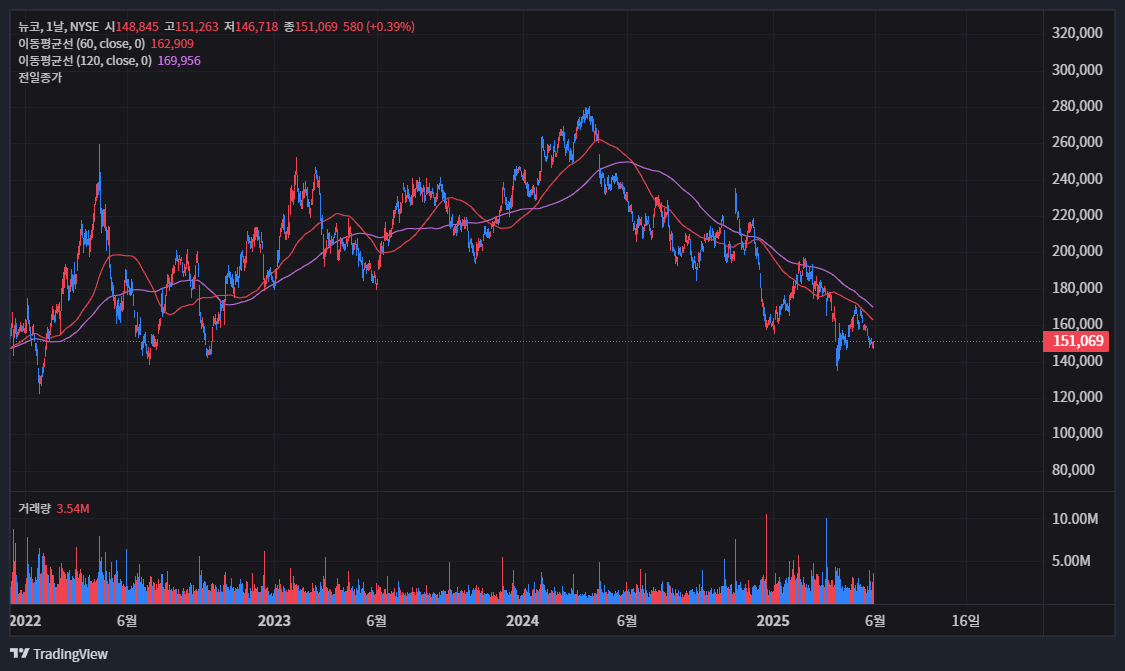
Task: Click the 240,000 price axis label
Action: click(x=1077, y=179)
